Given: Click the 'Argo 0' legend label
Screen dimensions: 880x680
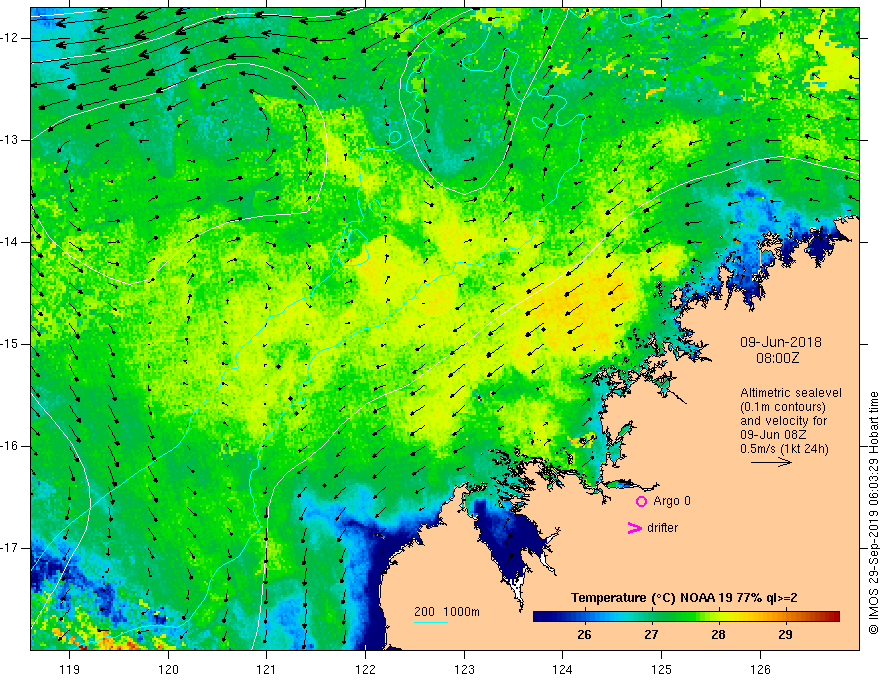Looking at the screenshot, I should click(x=672, y=501).
